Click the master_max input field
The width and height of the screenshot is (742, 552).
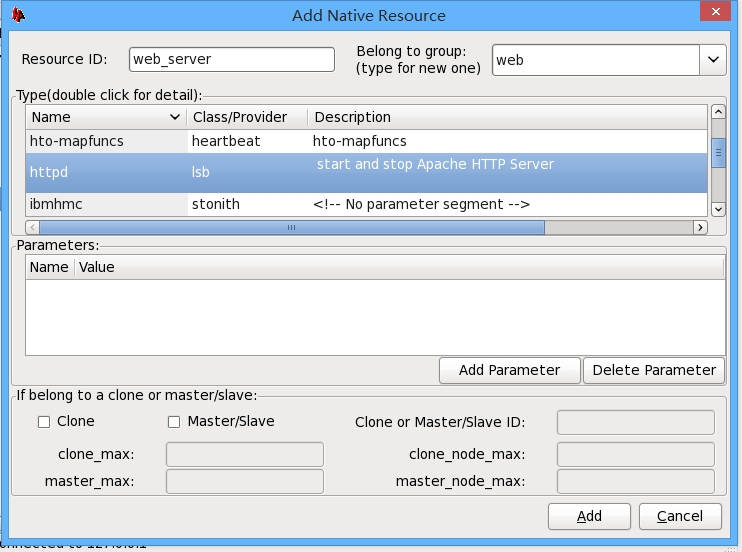pyautogui.click(x=245, y=481)
